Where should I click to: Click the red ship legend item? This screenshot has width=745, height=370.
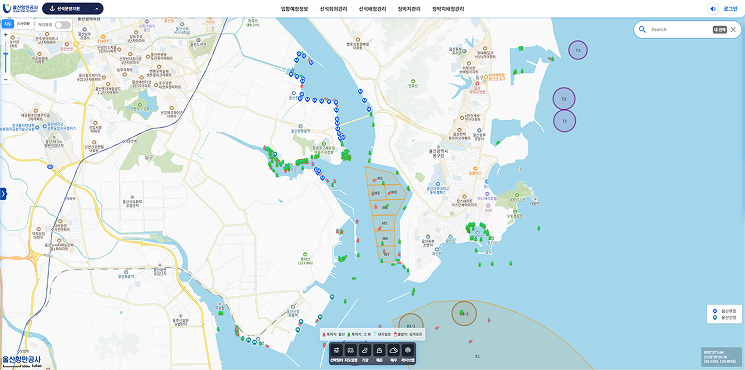(334, 334)
